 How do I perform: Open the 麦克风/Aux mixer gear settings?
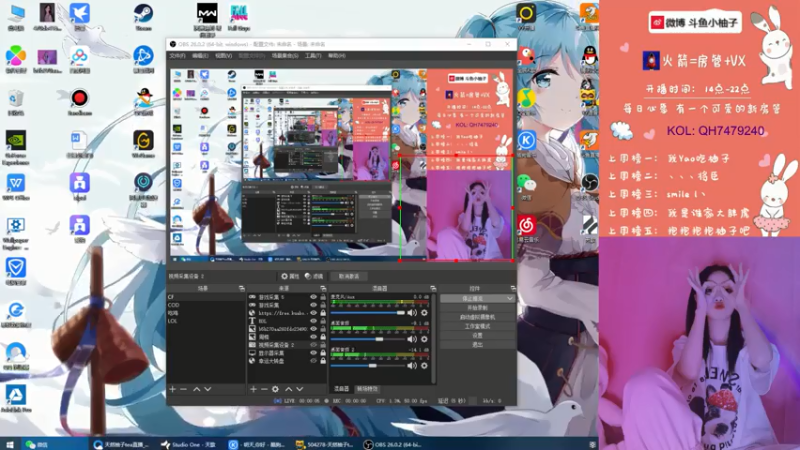[424, 313]
